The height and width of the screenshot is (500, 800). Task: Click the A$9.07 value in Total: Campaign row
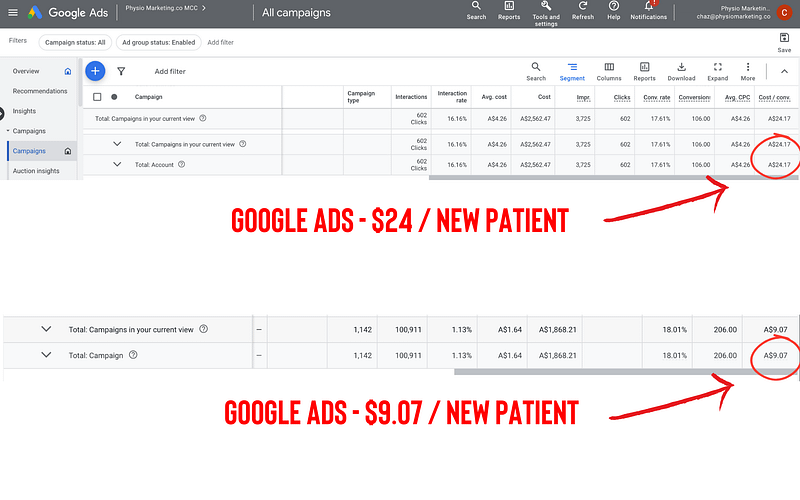click(x=775, y=355)
